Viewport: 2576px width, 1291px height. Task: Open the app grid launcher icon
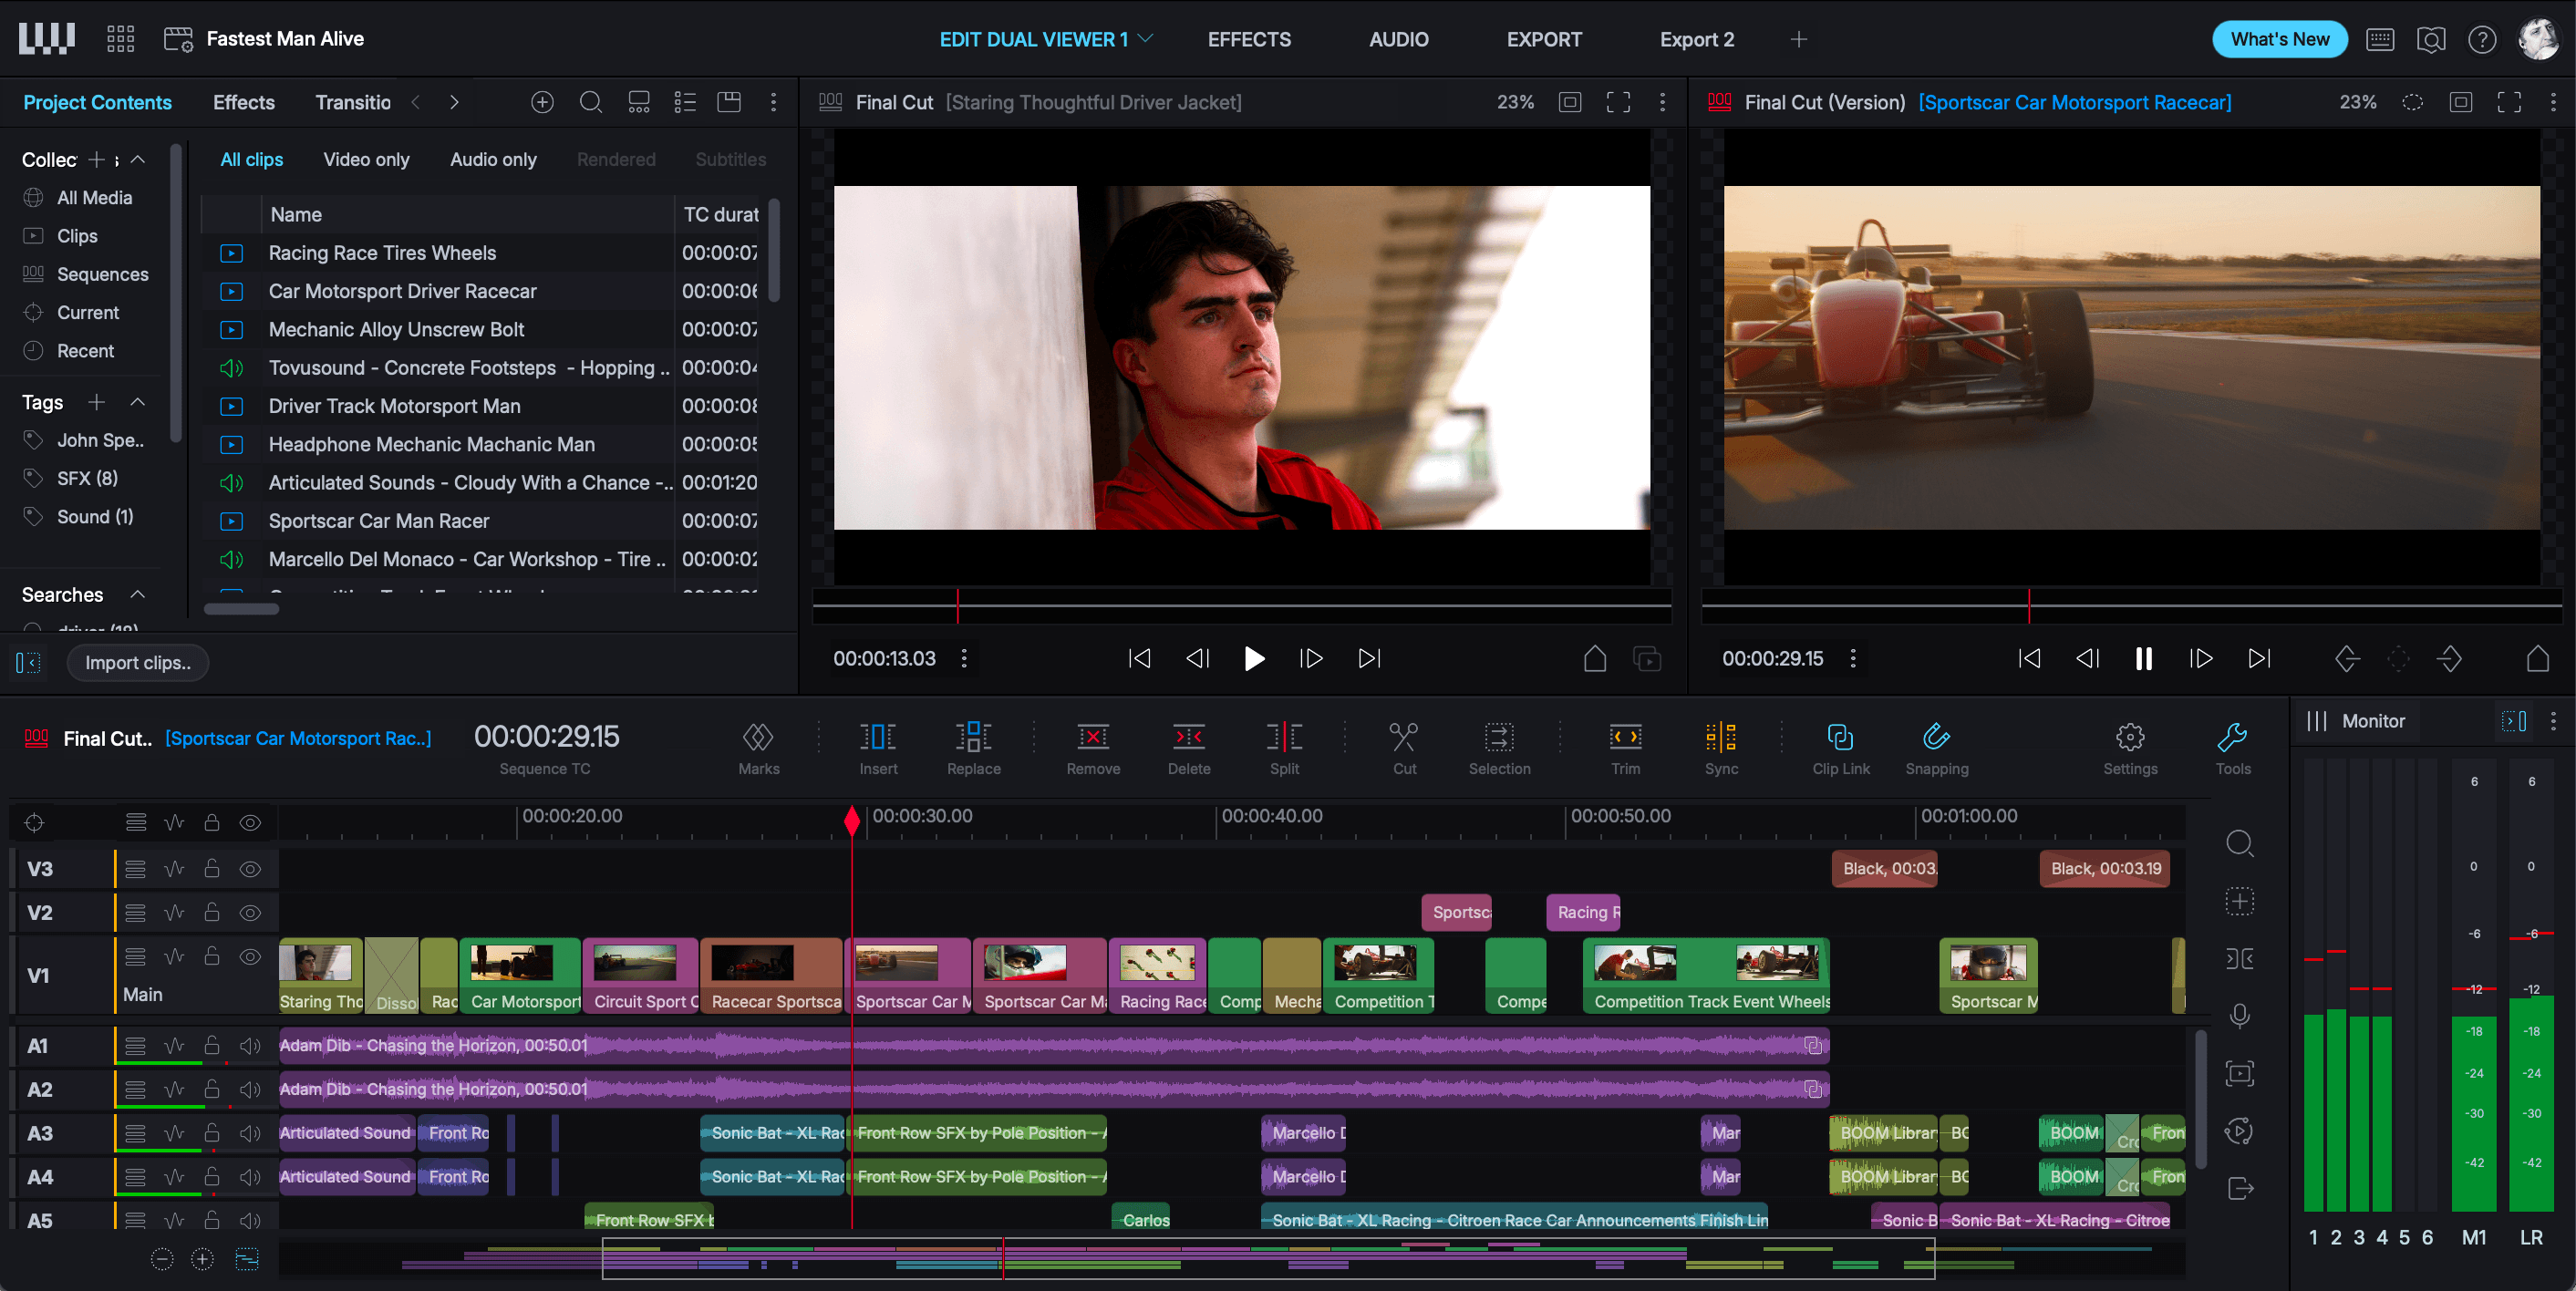pos(120,39)
